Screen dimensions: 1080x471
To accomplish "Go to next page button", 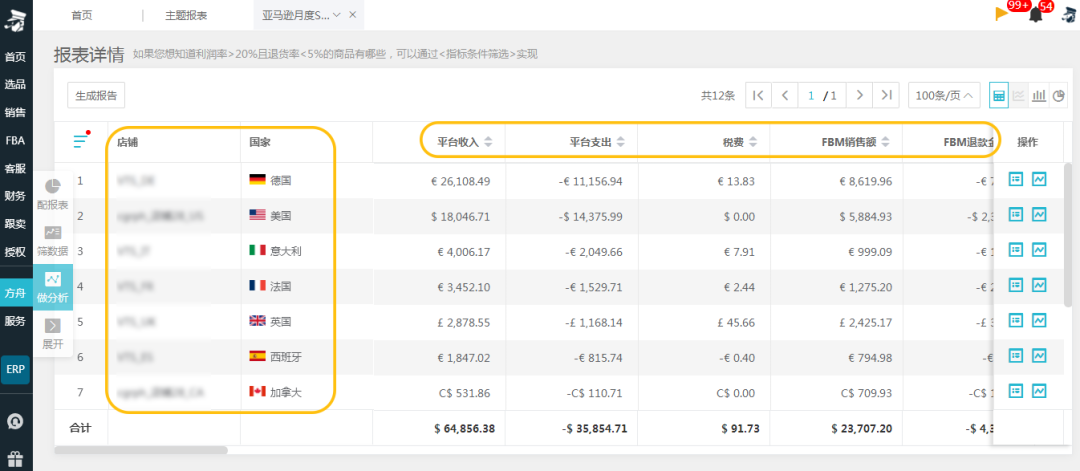I will [x=859, y=96].
